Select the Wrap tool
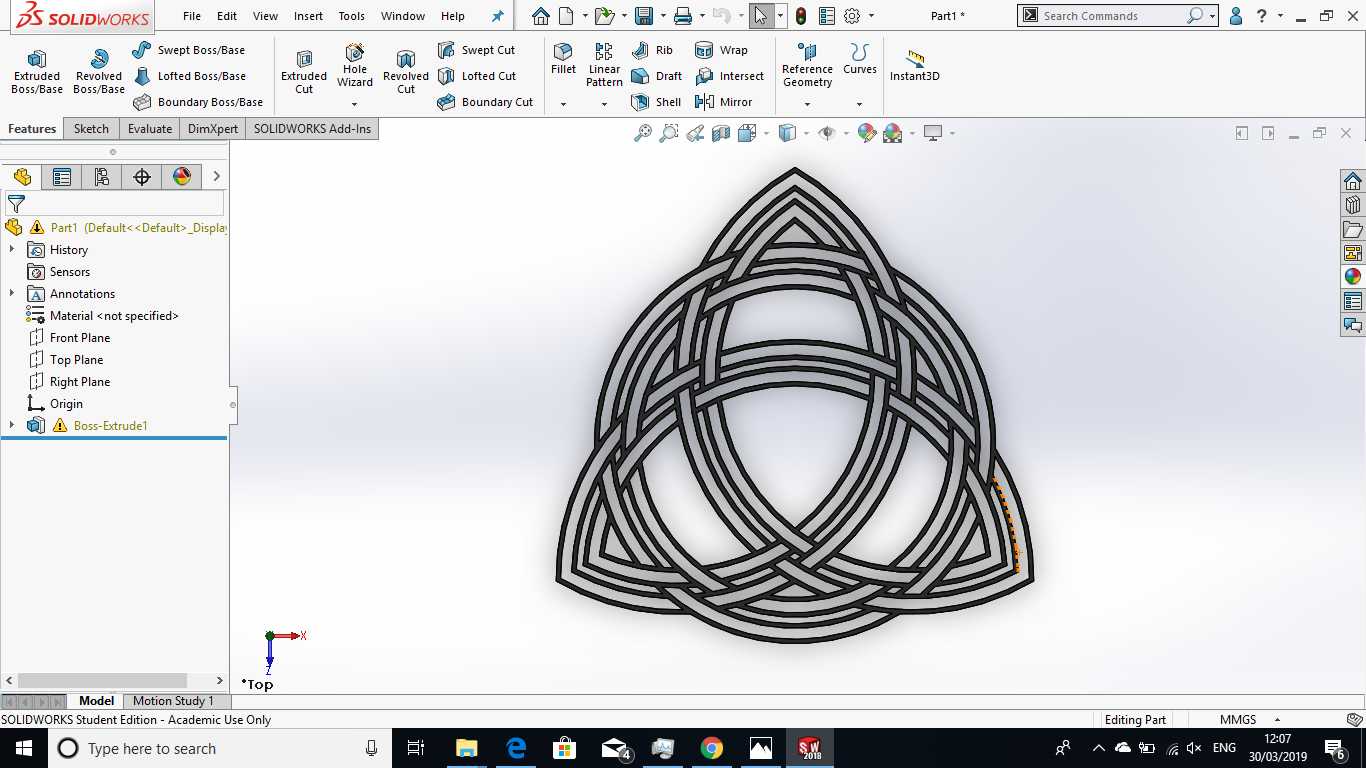This screenshot has width=1366, height=768. pos(721,50)
